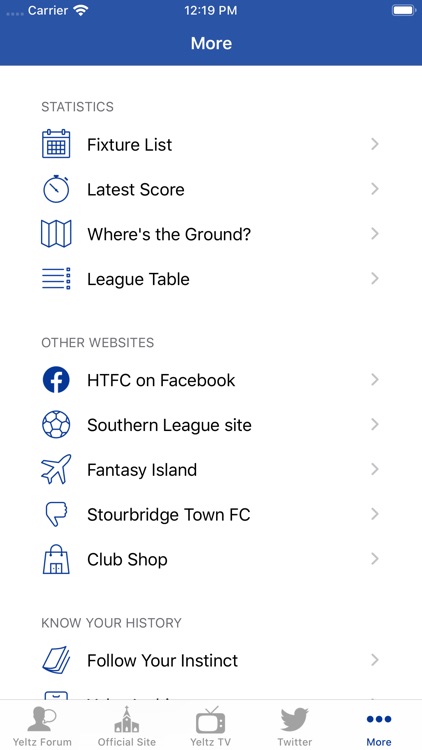
Task: Open the Fixture List chevron
Action: [375, 144]
